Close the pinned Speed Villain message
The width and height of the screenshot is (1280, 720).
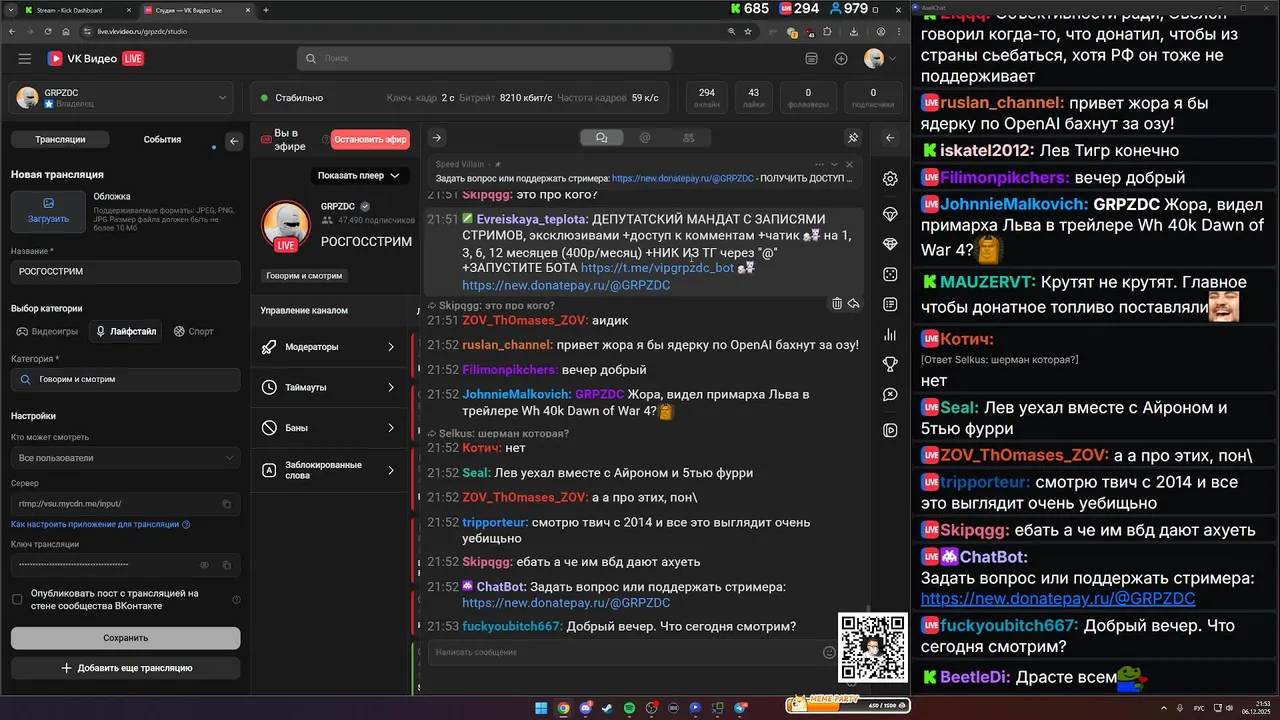pyautogui.click(x=849, y=164)
